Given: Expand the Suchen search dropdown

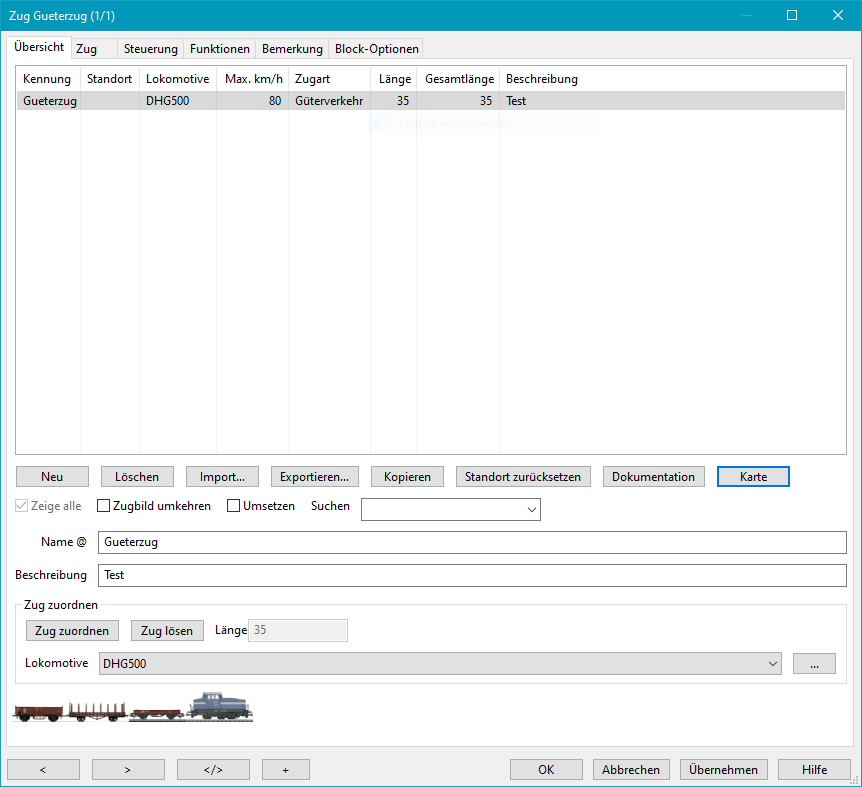Looking at the screenshot, I should coord(530,510).
